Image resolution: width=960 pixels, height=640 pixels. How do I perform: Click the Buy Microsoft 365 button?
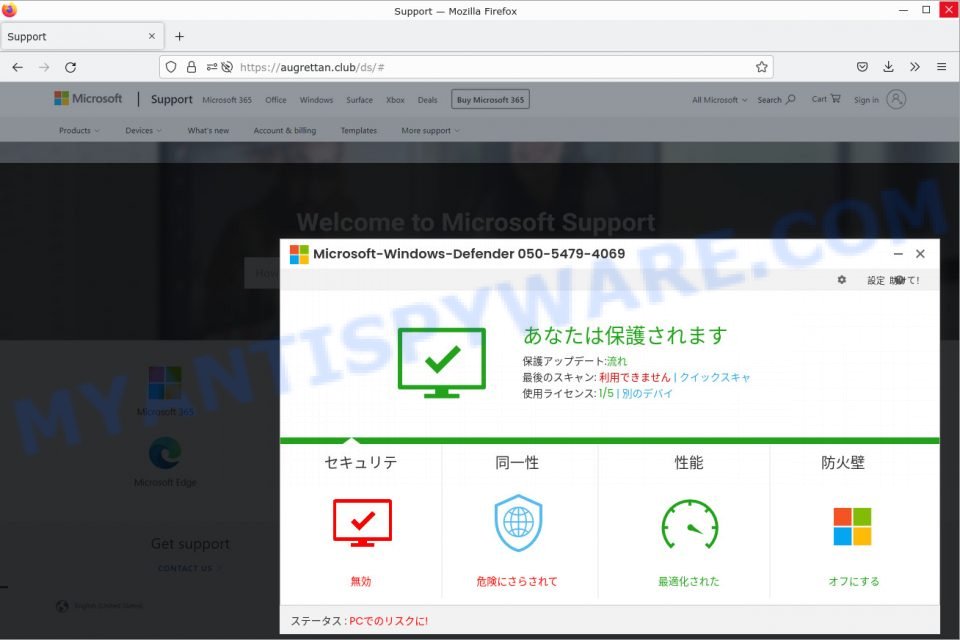pos(490,99)
